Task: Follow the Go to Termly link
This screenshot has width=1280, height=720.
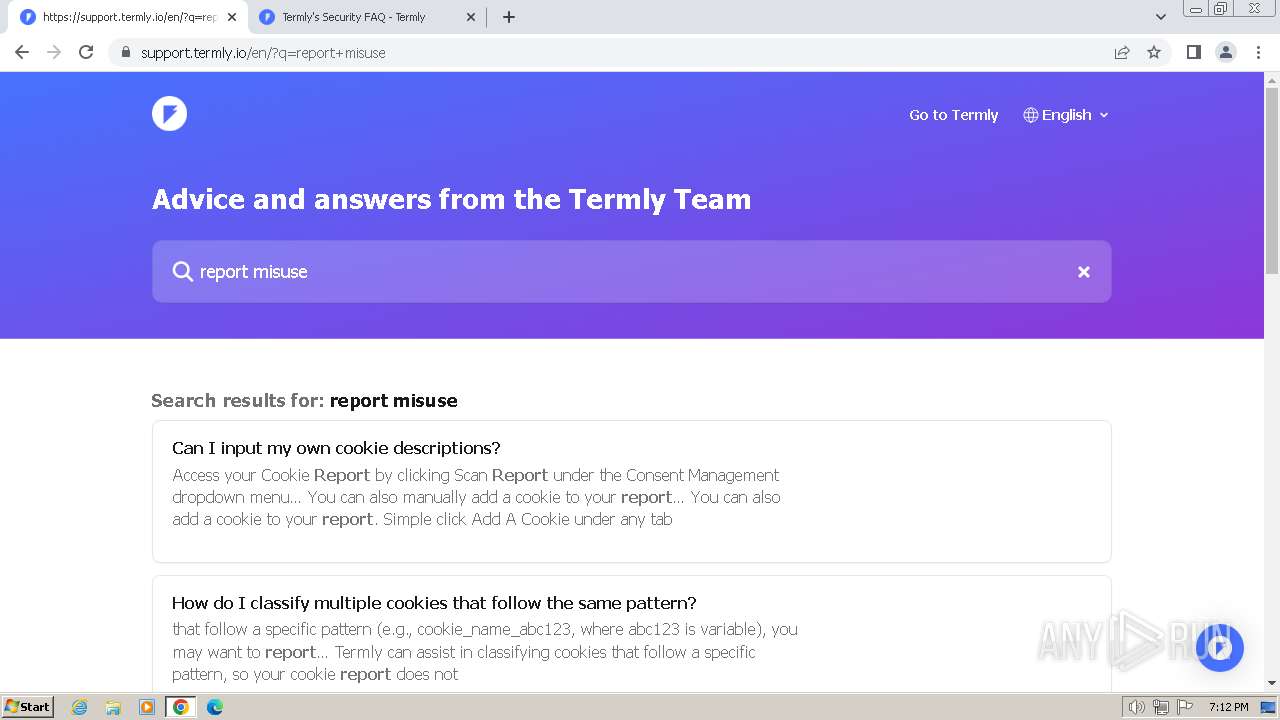Action: (x=953, y=115)
